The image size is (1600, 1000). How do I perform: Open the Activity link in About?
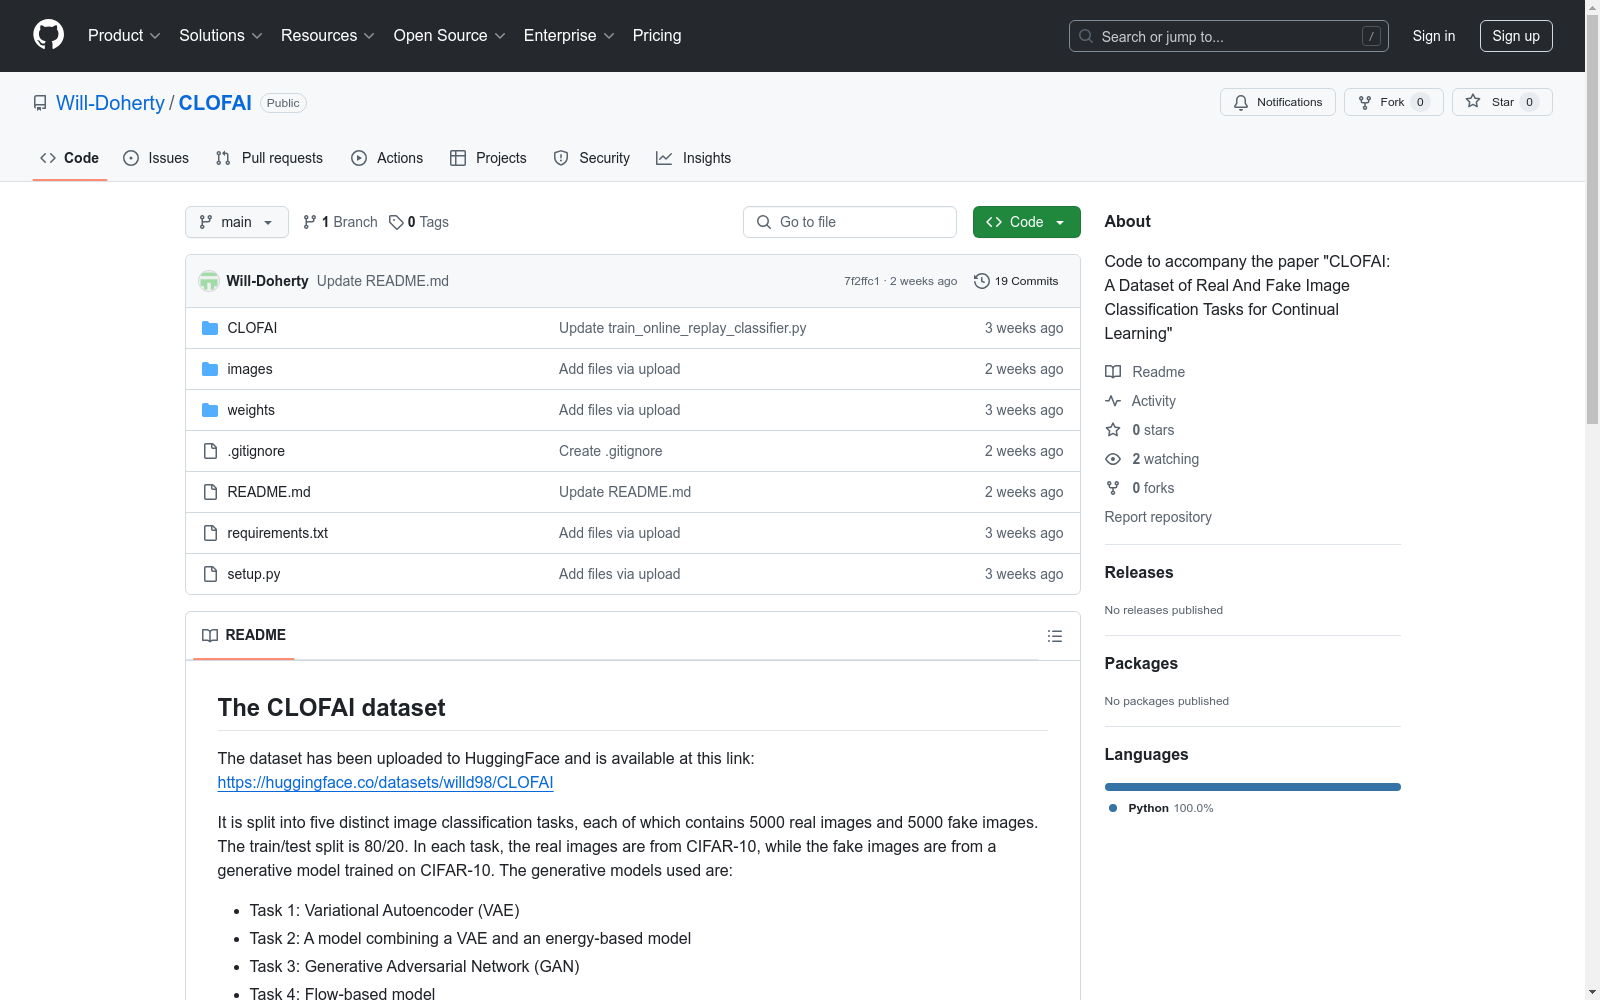[x=1141, y=401]
